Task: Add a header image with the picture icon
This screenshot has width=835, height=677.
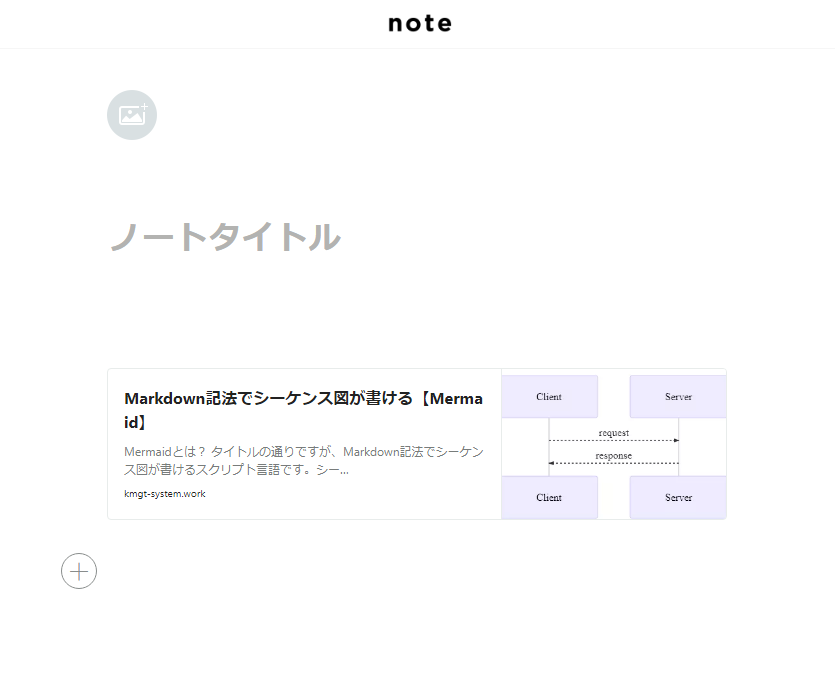Action: tap(132, 115)
